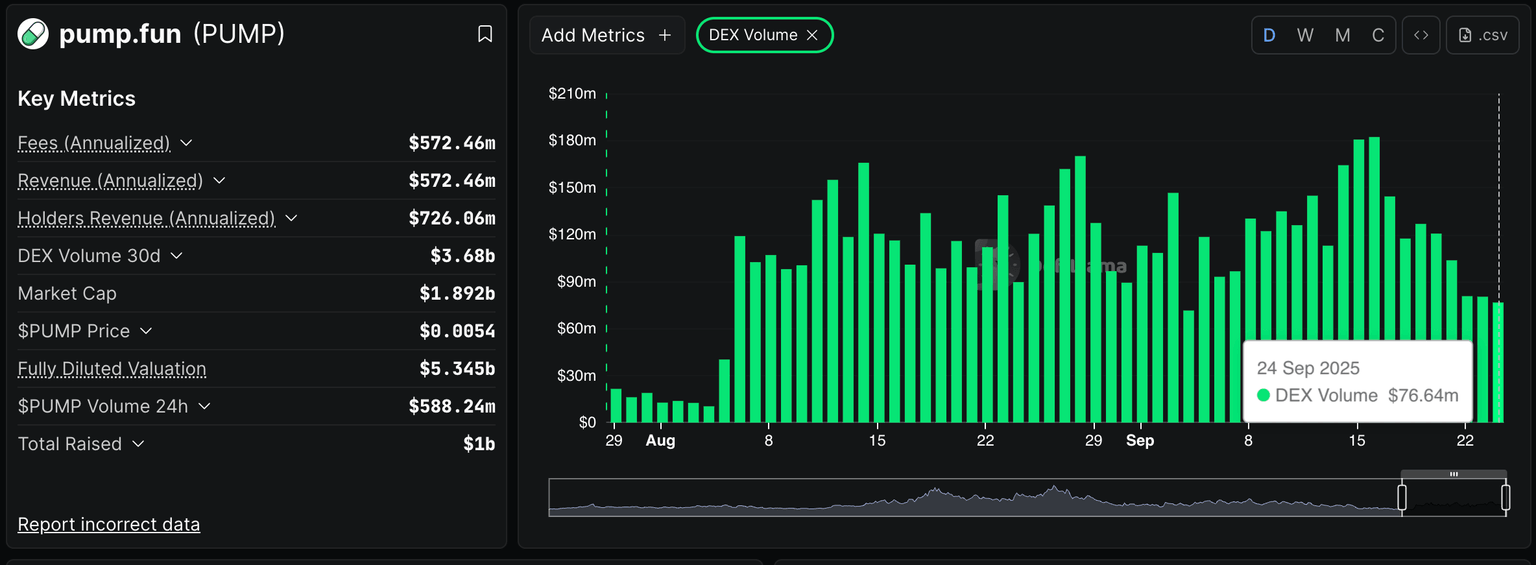Image resolution: width=1536 pixels, height=565 pixels.
Task: Open the embed code icon button
Action: (x=1420, y=35)
